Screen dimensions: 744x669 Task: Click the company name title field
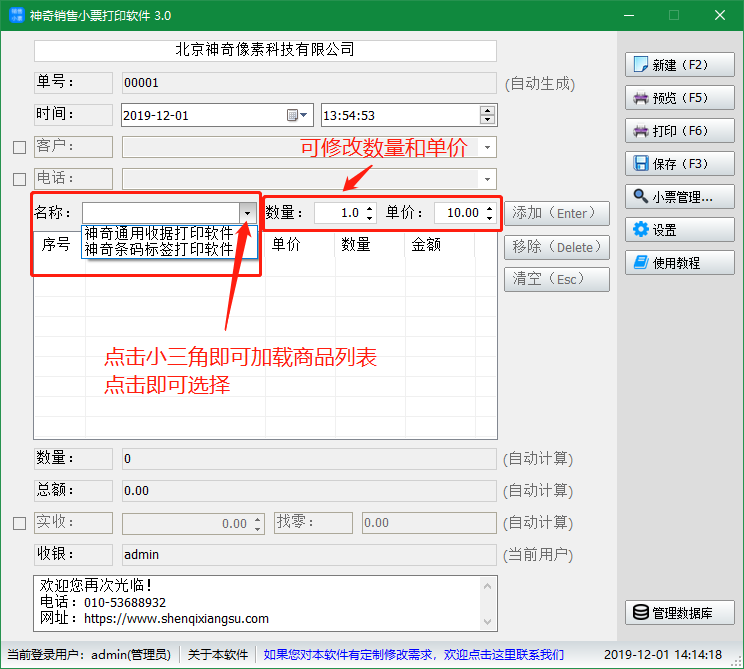coord(265,50)
